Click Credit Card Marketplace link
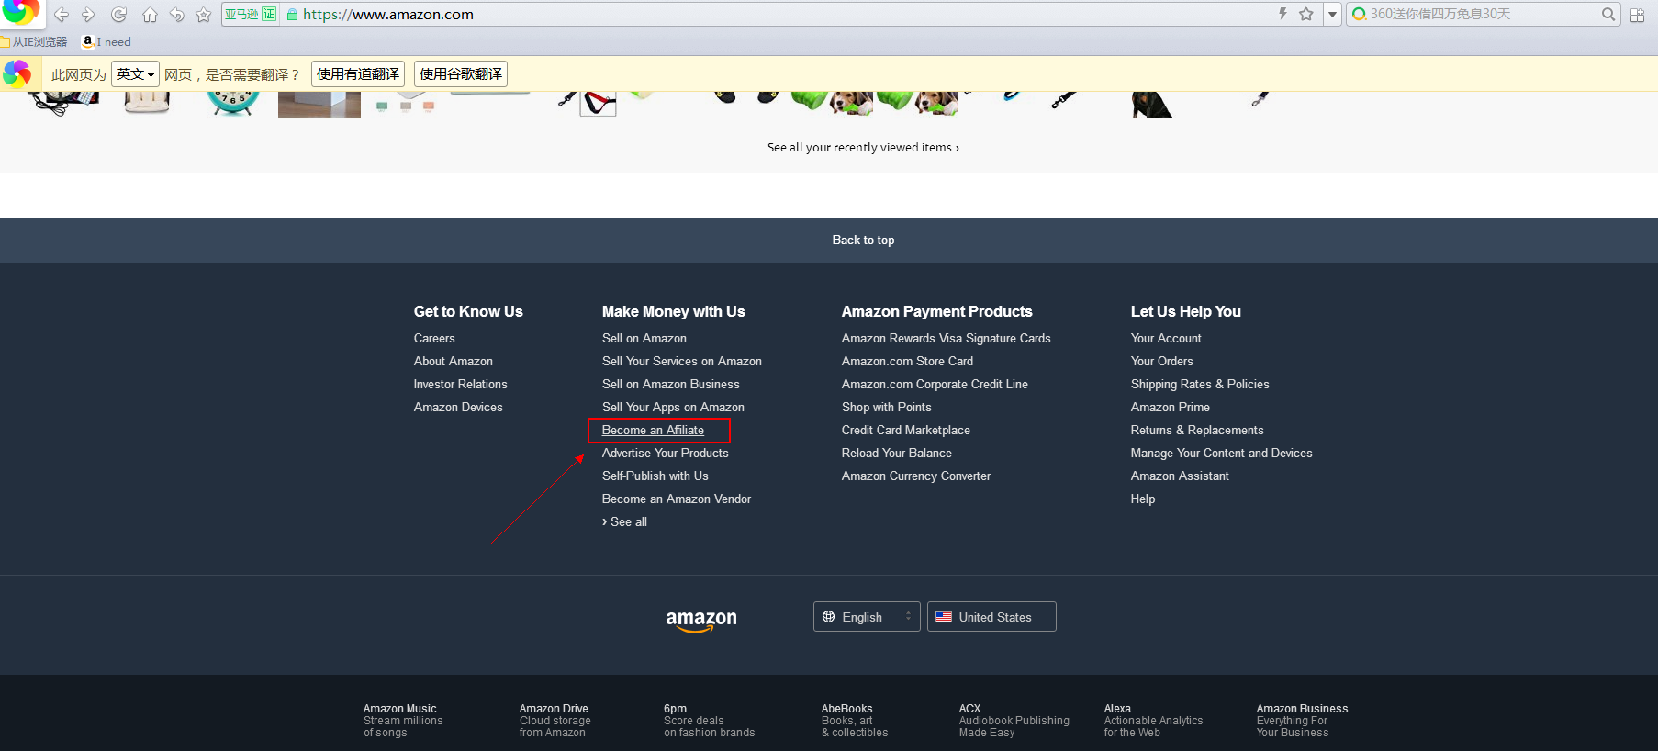 pos(906,430)
